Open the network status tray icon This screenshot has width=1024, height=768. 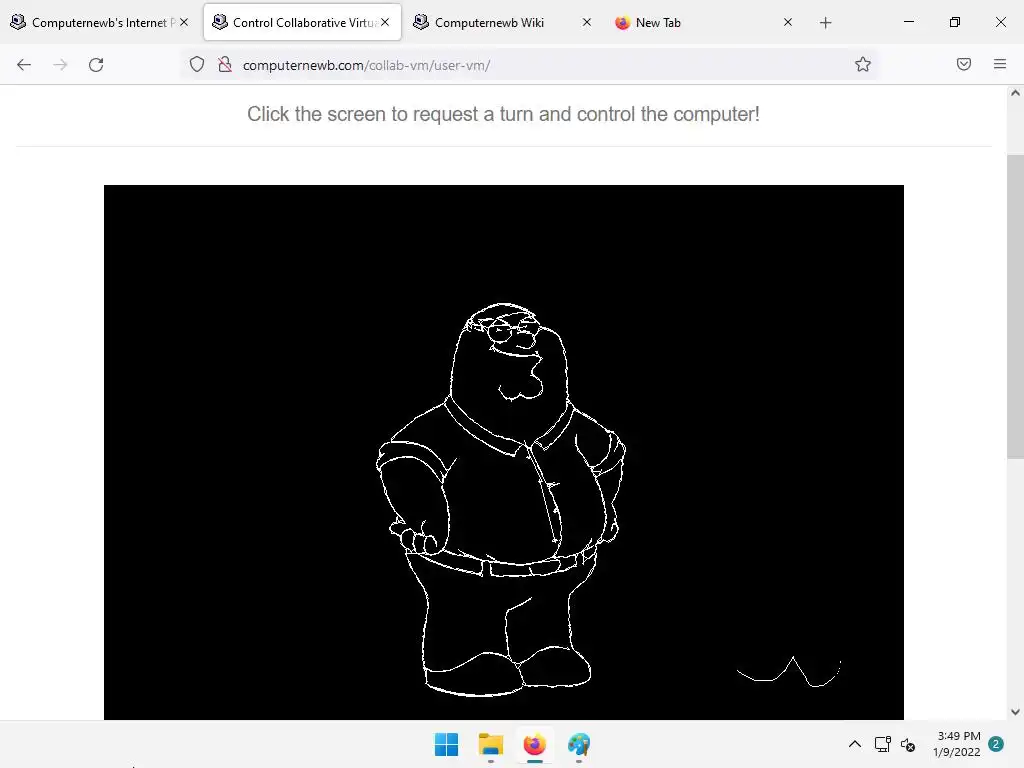[x=882, y=744]
